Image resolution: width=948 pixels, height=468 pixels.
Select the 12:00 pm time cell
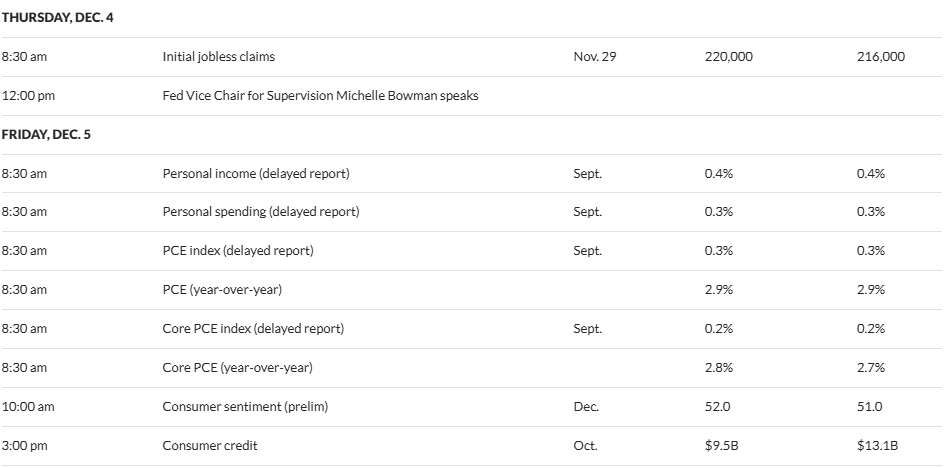click(28, 96)
